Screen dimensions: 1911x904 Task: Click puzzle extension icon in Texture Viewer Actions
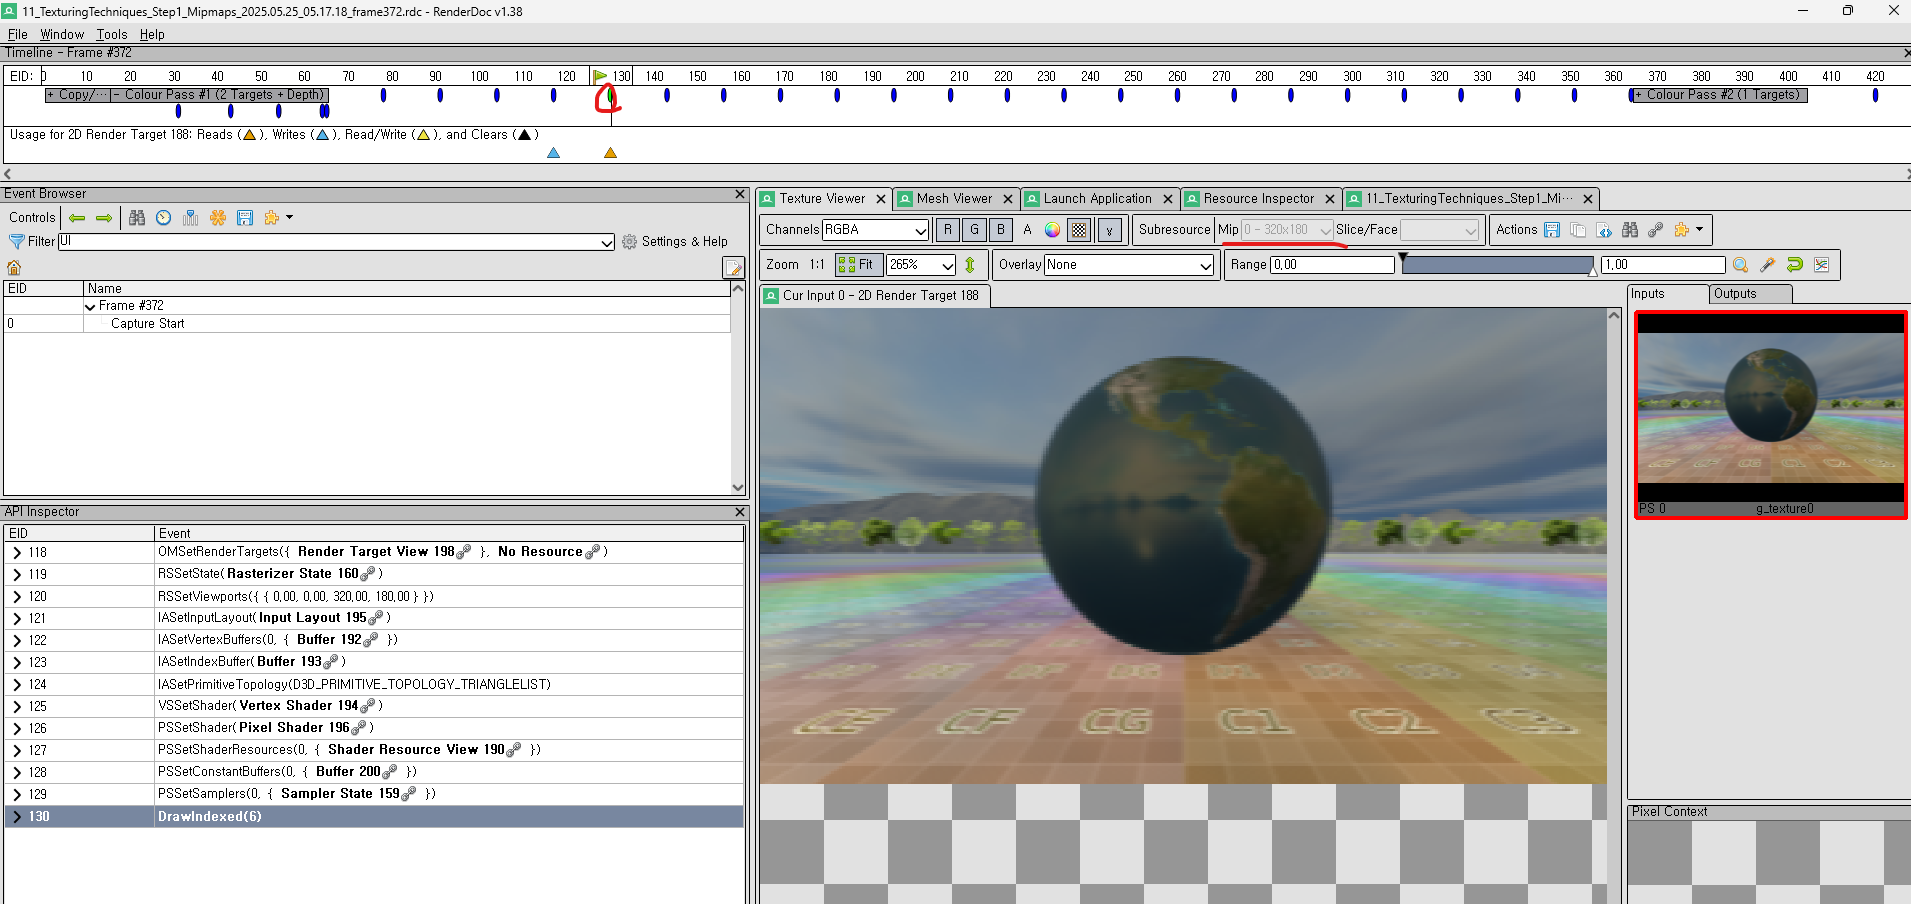pos(1682,230)
